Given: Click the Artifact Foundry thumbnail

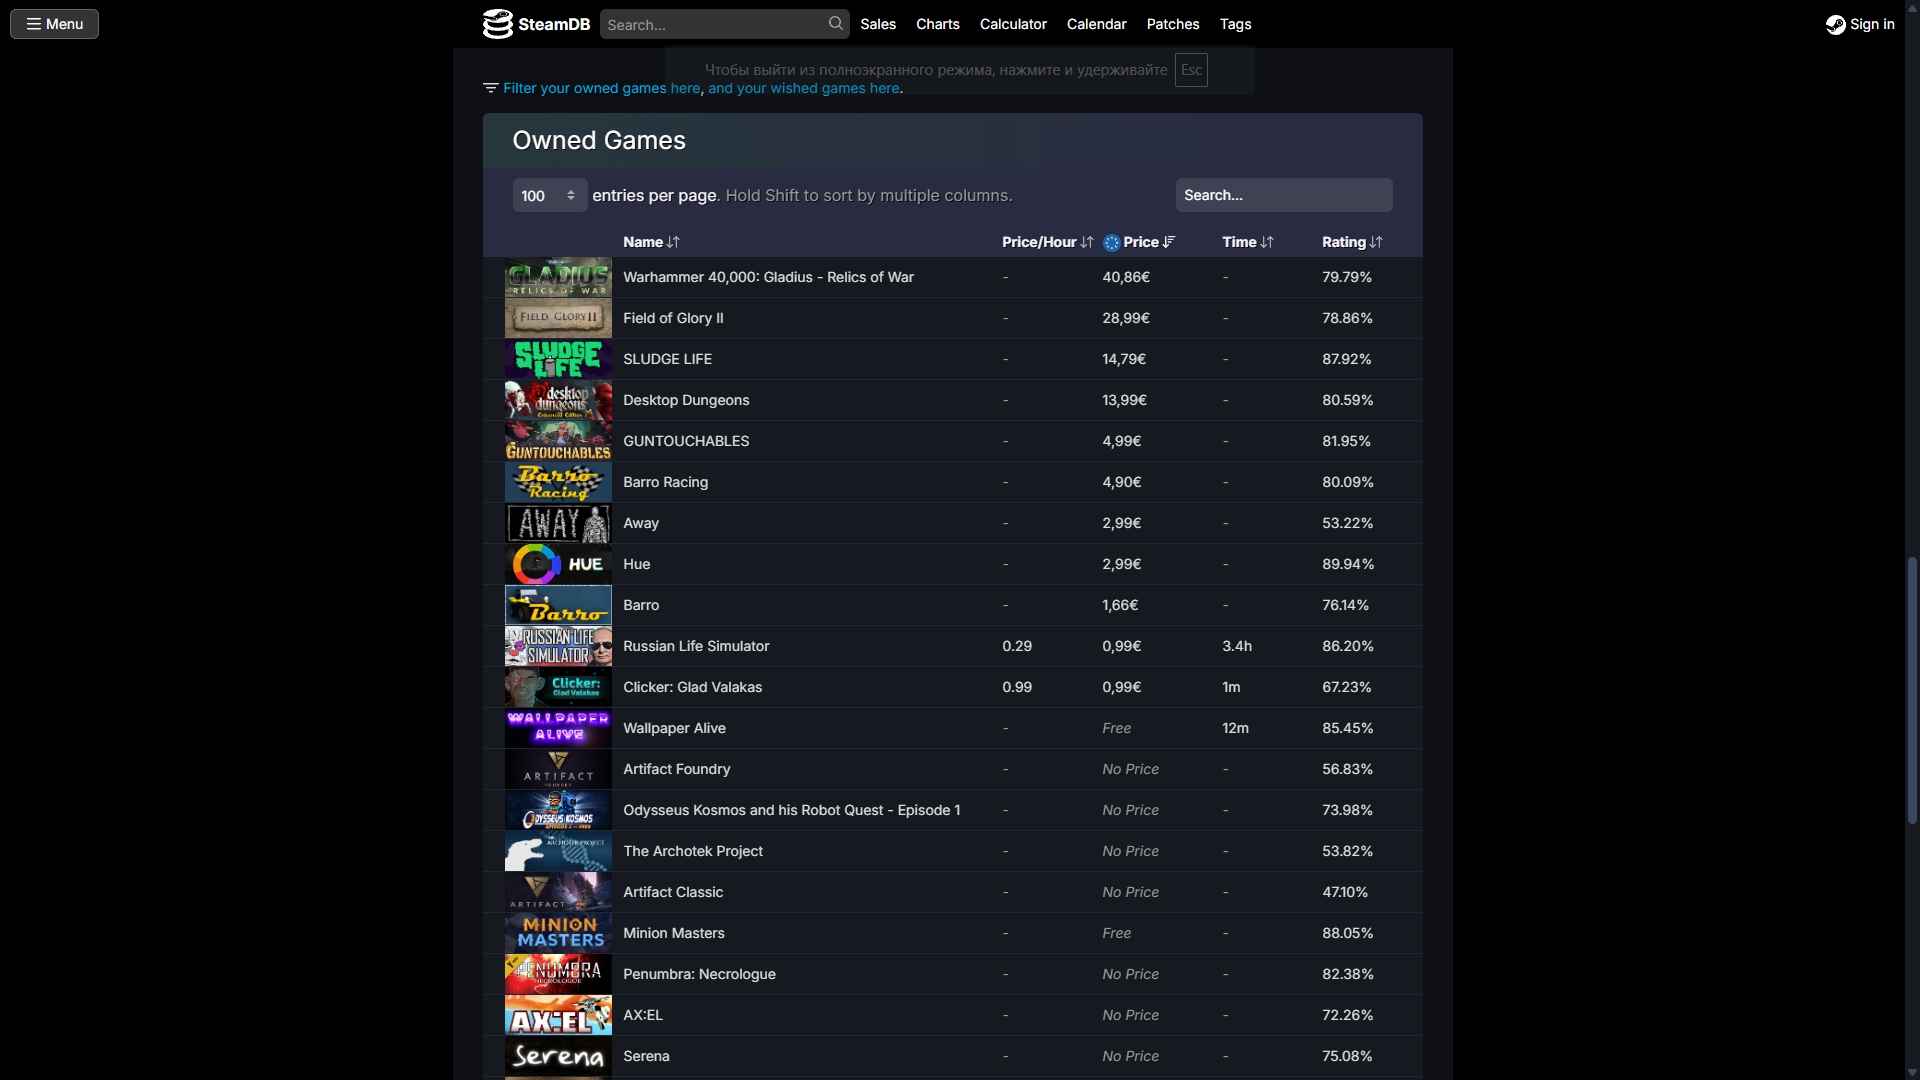Looking at the screenshot, I should [x=558, y=769].
